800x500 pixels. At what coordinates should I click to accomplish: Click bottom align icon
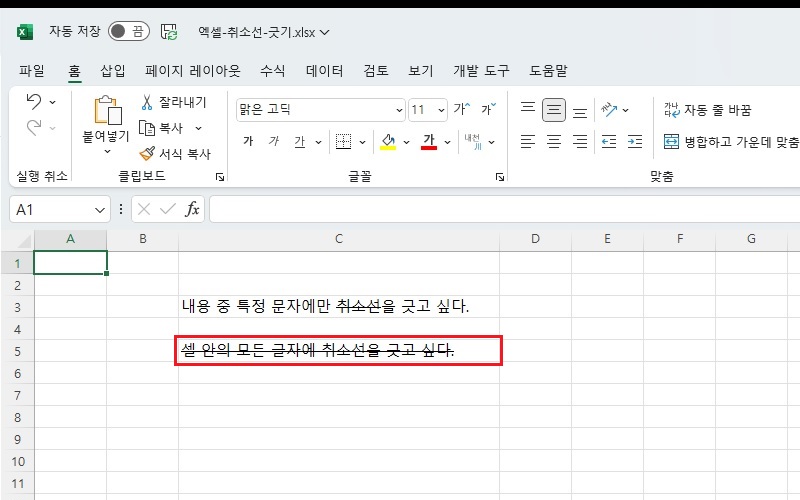(x=580, y=111)
